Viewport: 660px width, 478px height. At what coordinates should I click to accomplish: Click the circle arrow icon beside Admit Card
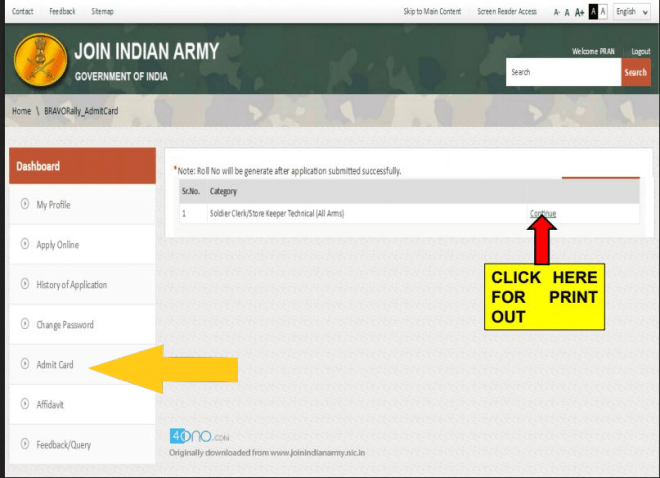(25, 364)
